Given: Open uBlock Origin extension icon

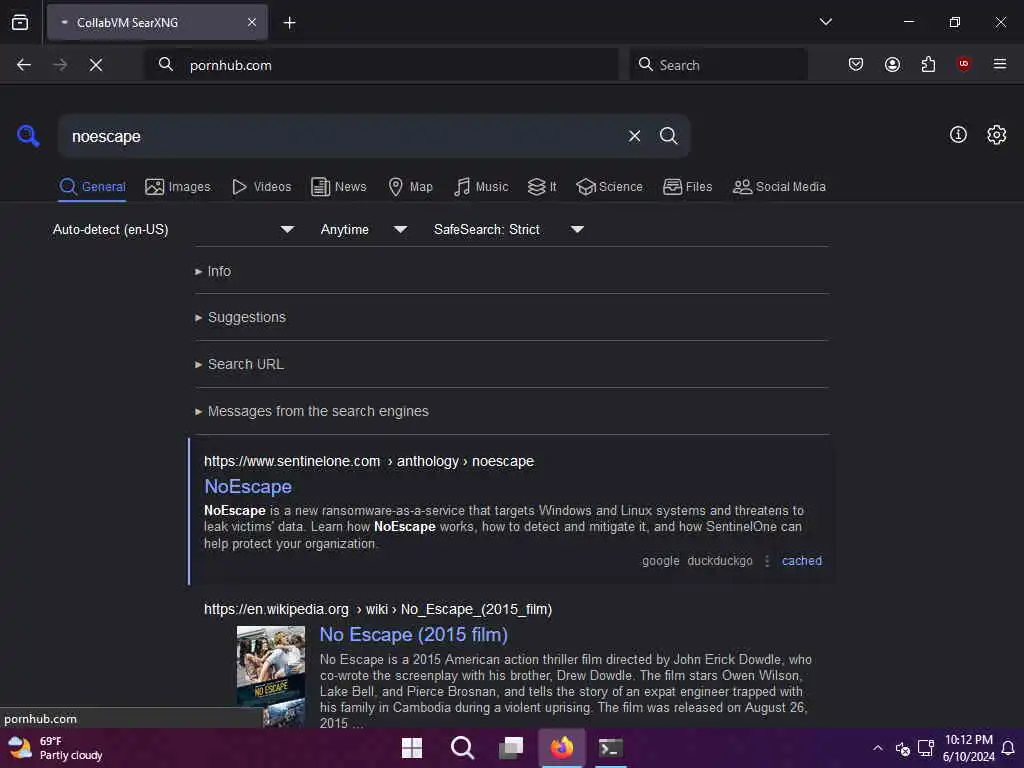Looking at the screenshot, I should [963, 63].
